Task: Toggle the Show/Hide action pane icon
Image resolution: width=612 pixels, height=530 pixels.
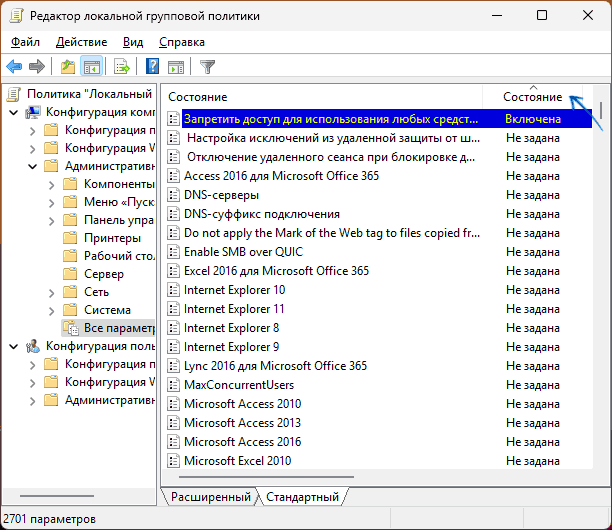Action: tap(176, 67)
